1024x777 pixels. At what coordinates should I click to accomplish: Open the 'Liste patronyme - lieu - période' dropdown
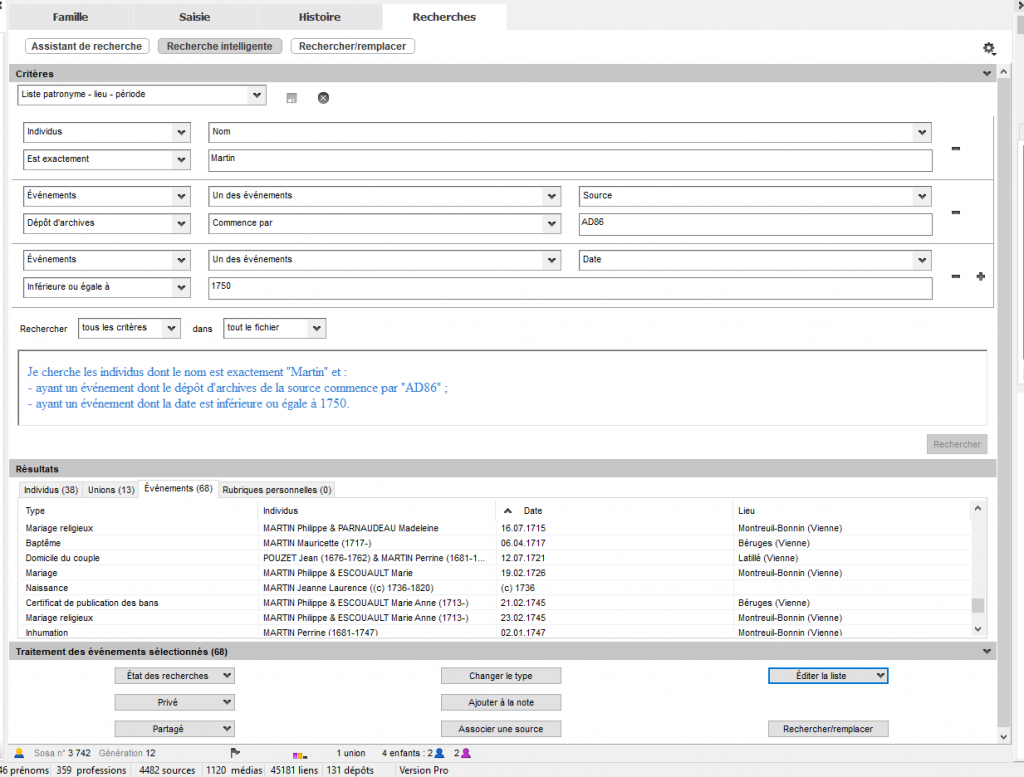tap(142, 95)
